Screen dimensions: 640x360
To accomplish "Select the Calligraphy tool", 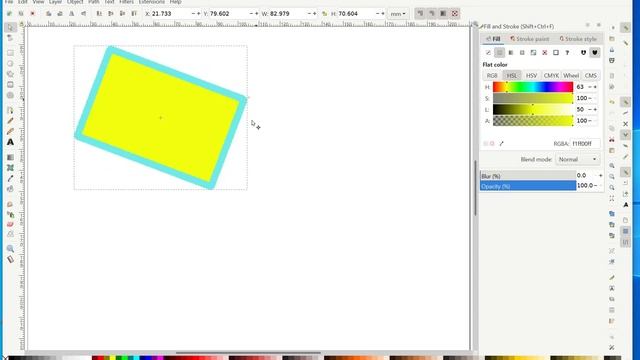I will point(10,131).
